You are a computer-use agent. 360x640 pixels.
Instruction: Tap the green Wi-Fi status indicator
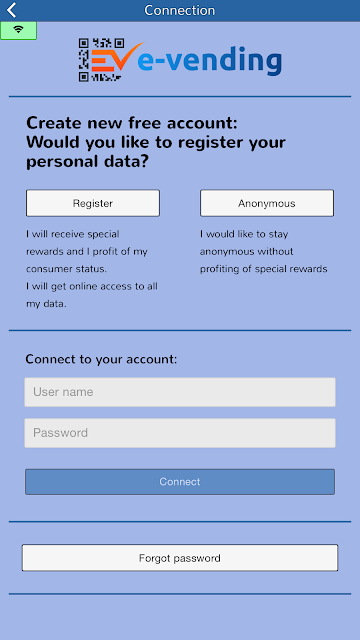pos(18,30)
